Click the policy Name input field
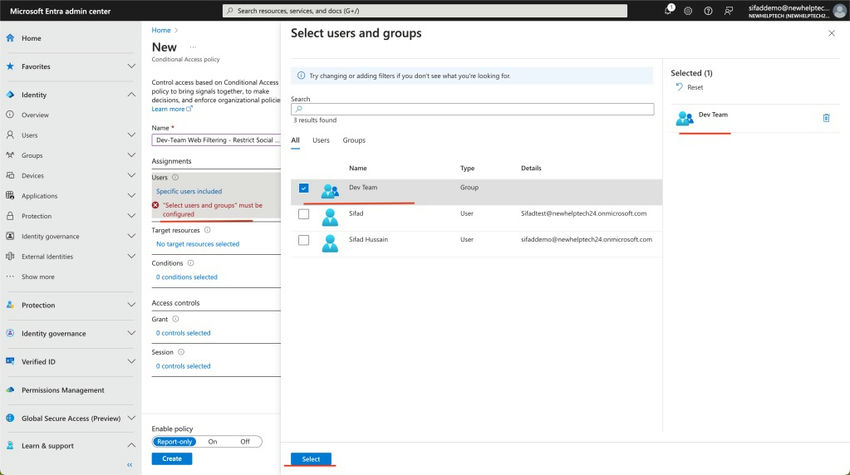This screenshot has height=475, width=850. coord(216,140)
